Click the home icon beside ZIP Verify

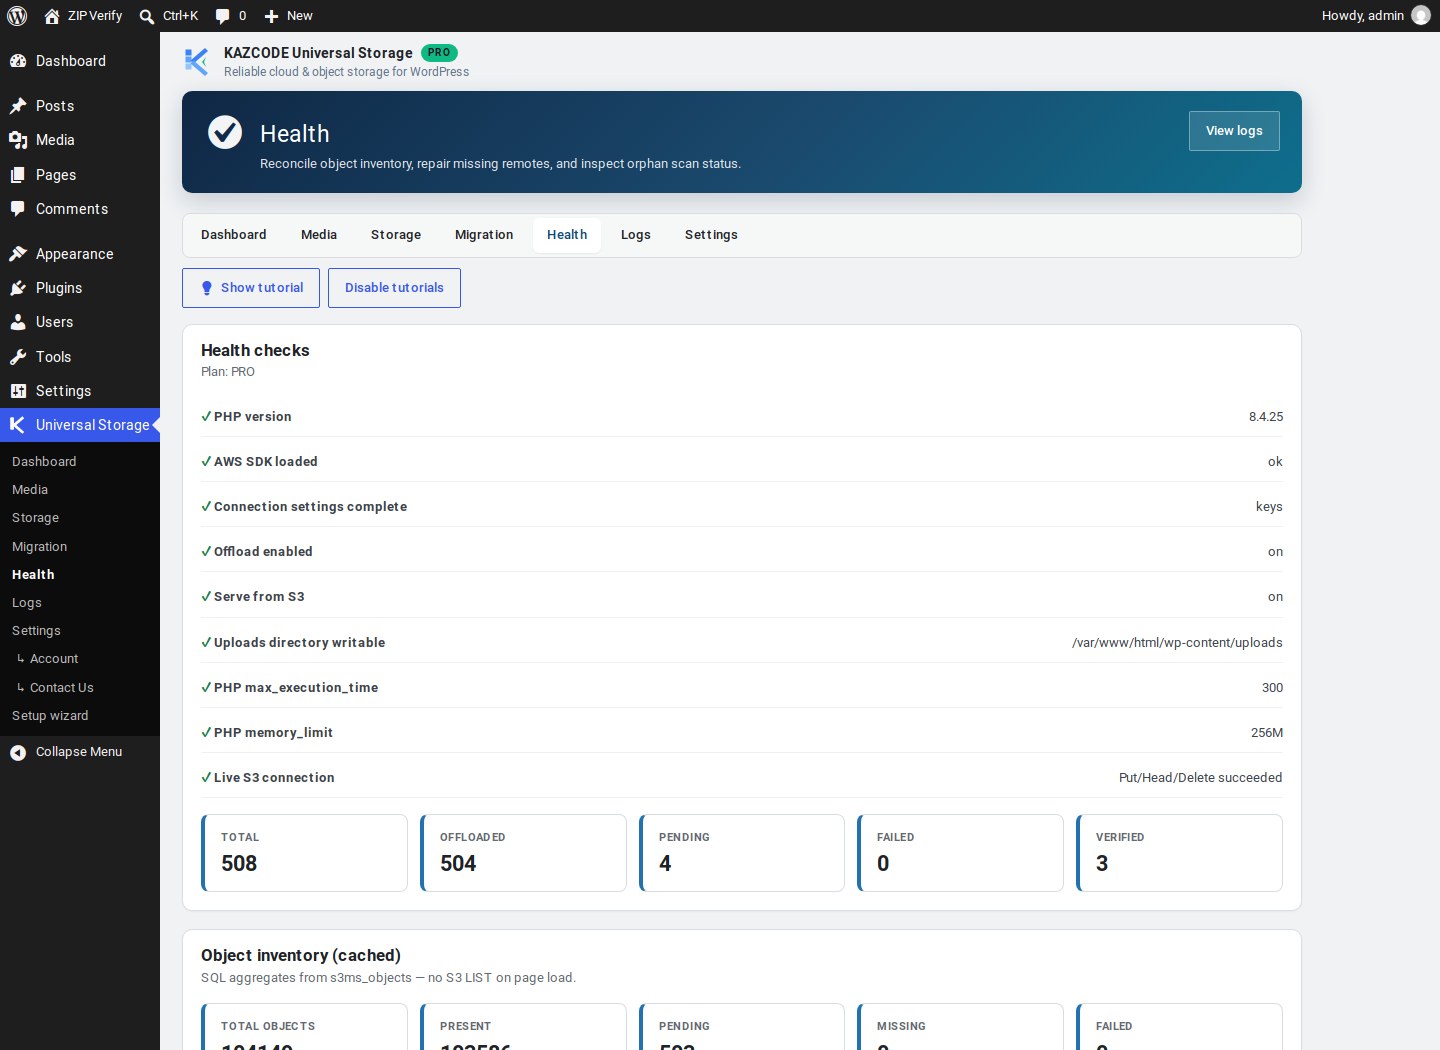[52, 16]
